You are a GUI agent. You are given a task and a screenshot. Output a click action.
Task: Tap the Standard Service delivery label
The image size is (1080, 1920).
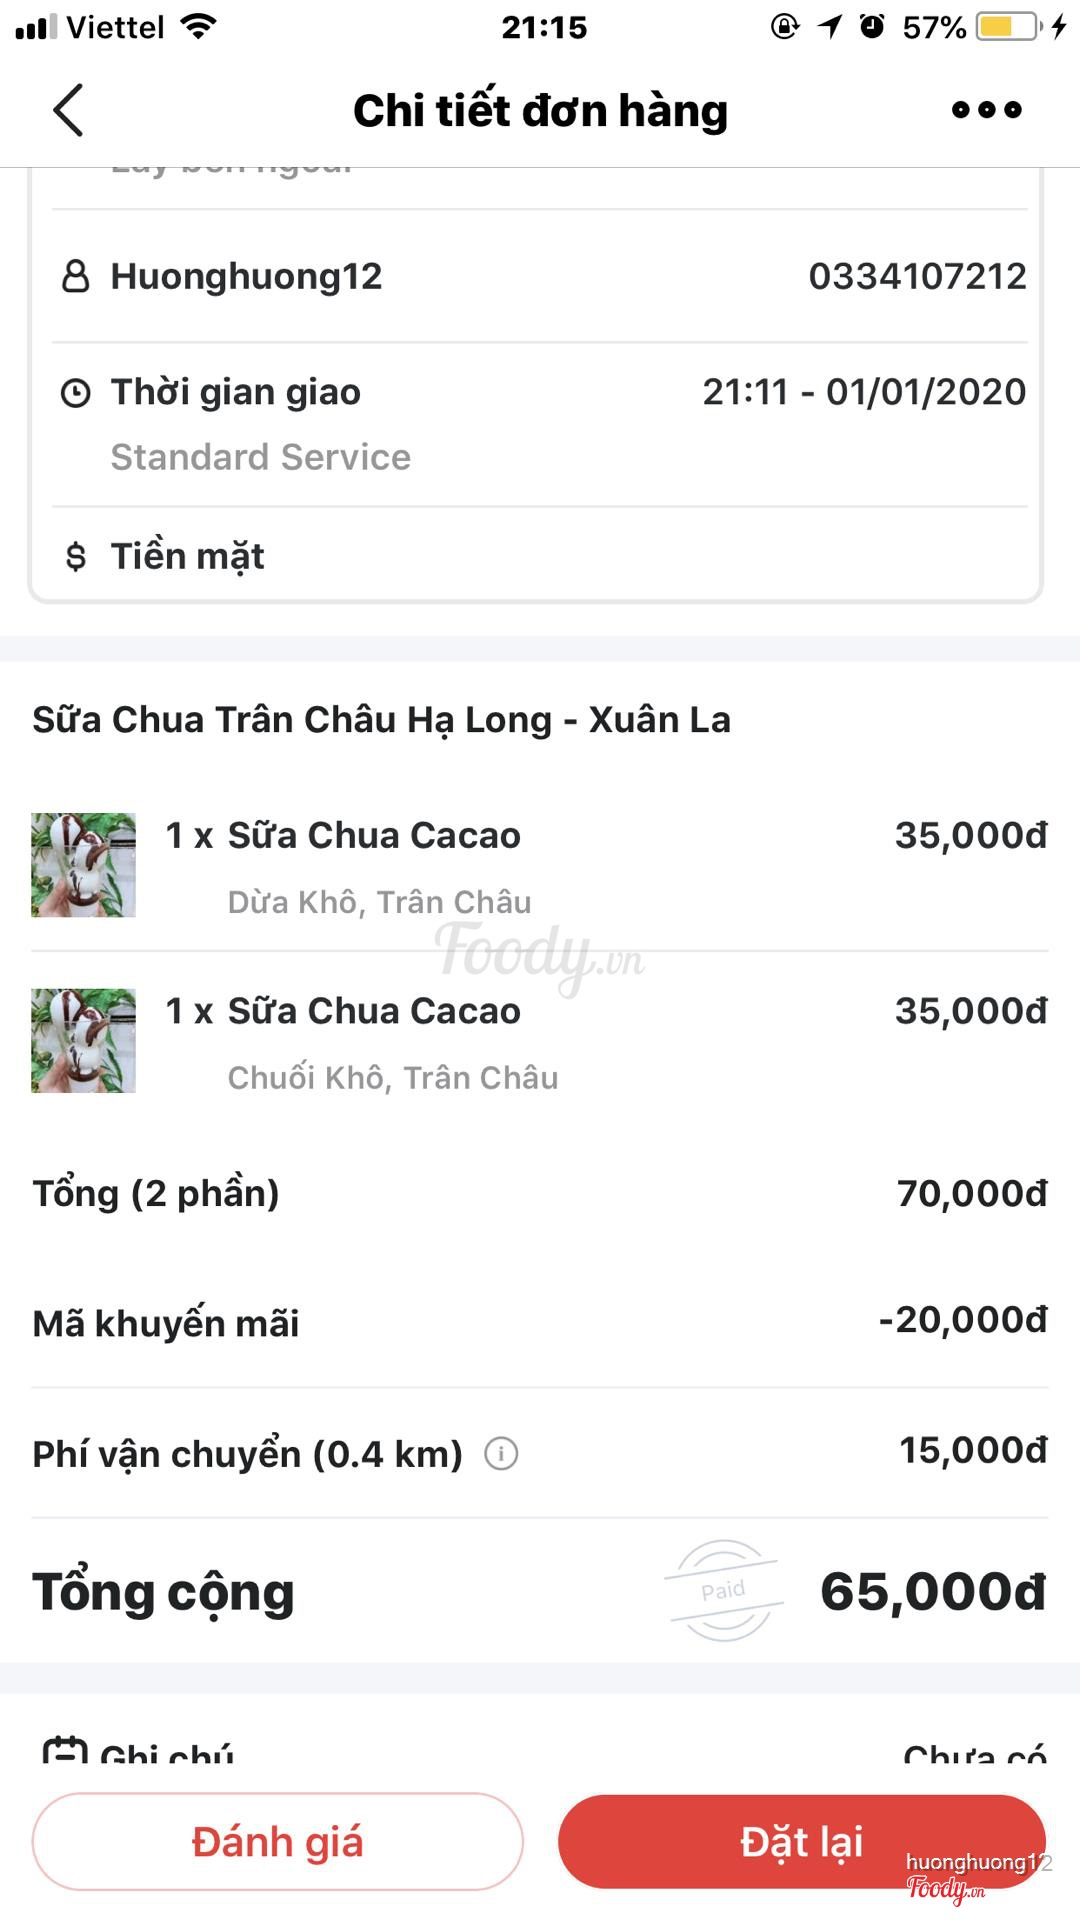click(x=260, y=457)
